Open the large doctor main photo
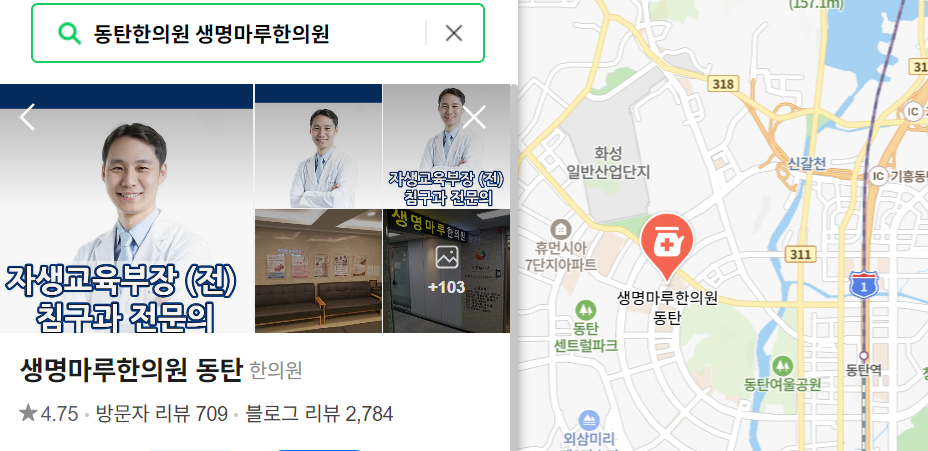 tap(127, 208)
